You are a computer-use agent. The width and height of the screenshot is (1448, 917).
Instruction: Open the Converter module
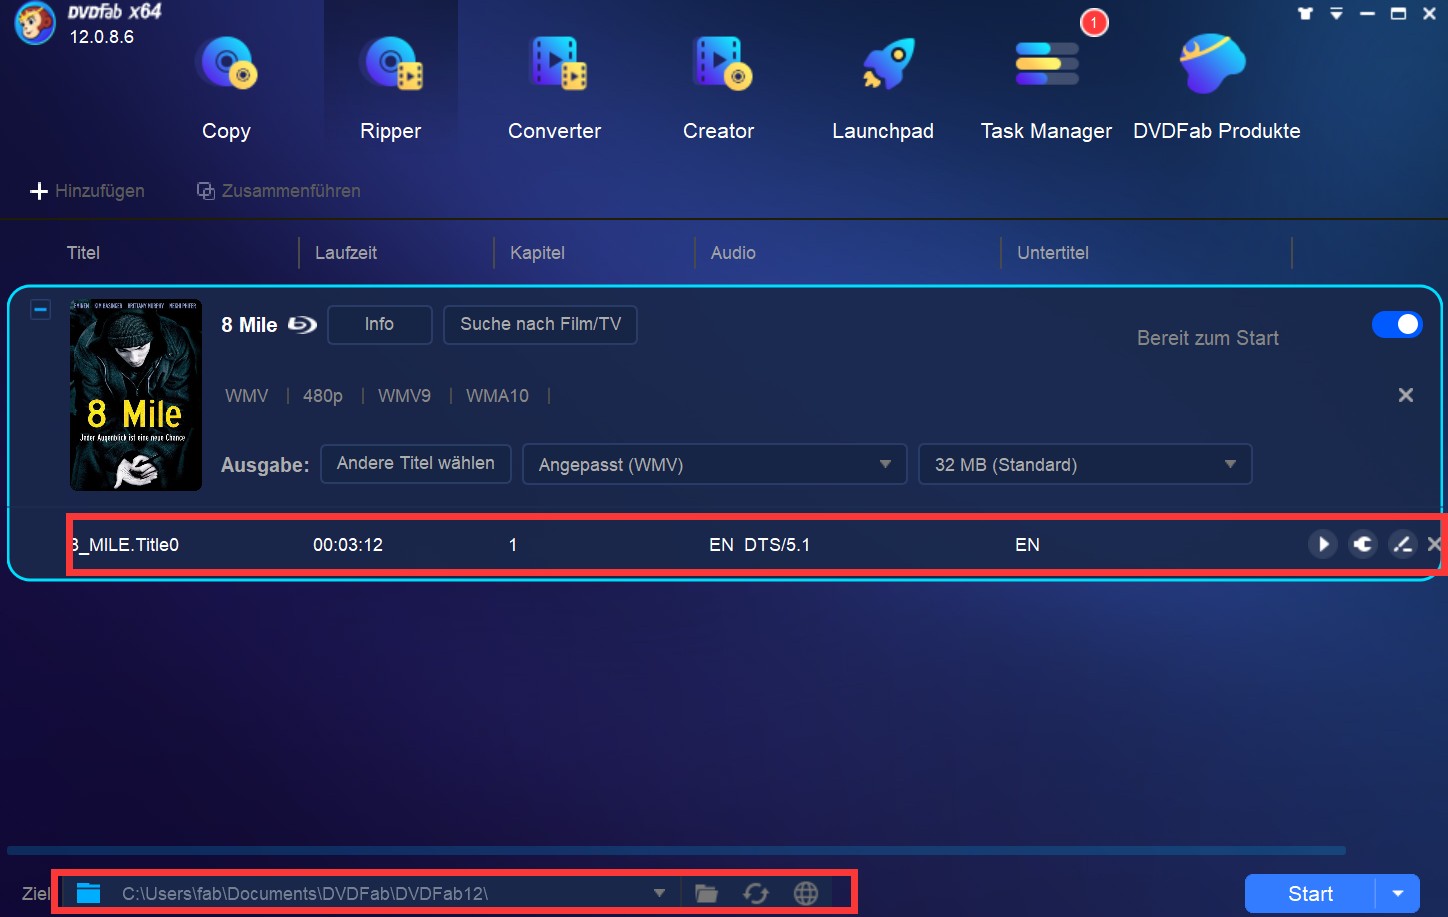[555, 88]
